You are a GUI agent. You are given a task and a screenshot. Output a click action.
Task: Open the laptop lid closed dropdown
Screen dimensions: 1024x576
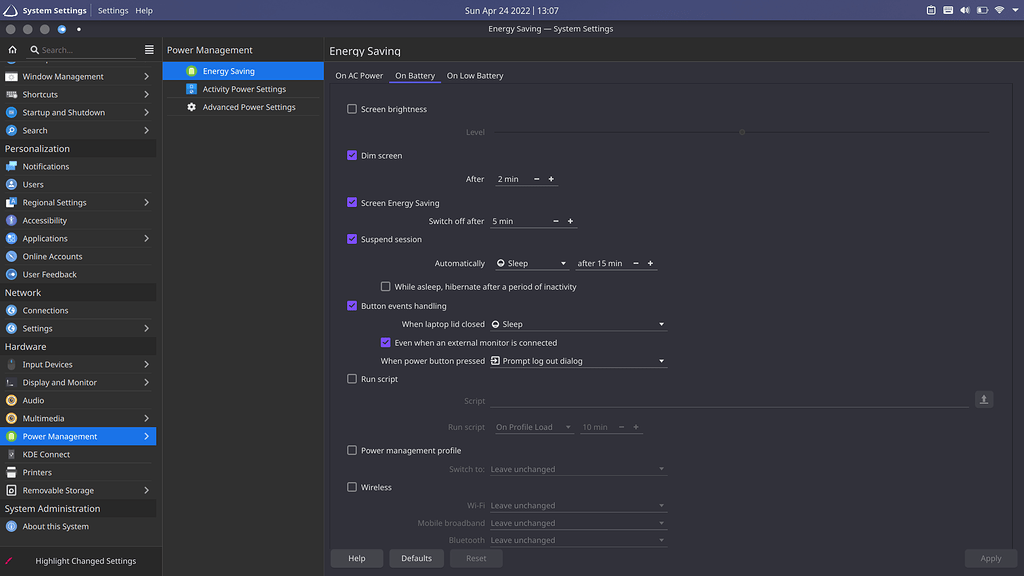(x=577, y=324)
